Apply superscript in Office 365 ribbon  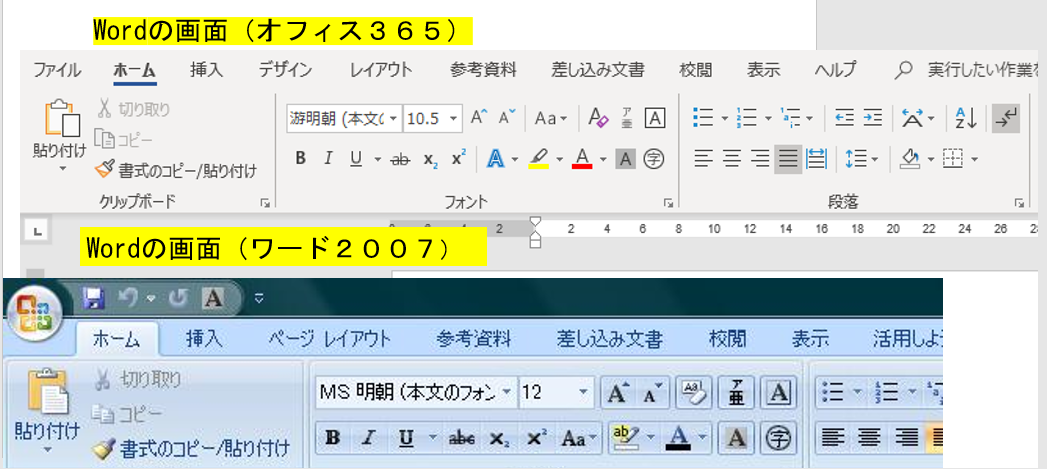tap(459, 159)
